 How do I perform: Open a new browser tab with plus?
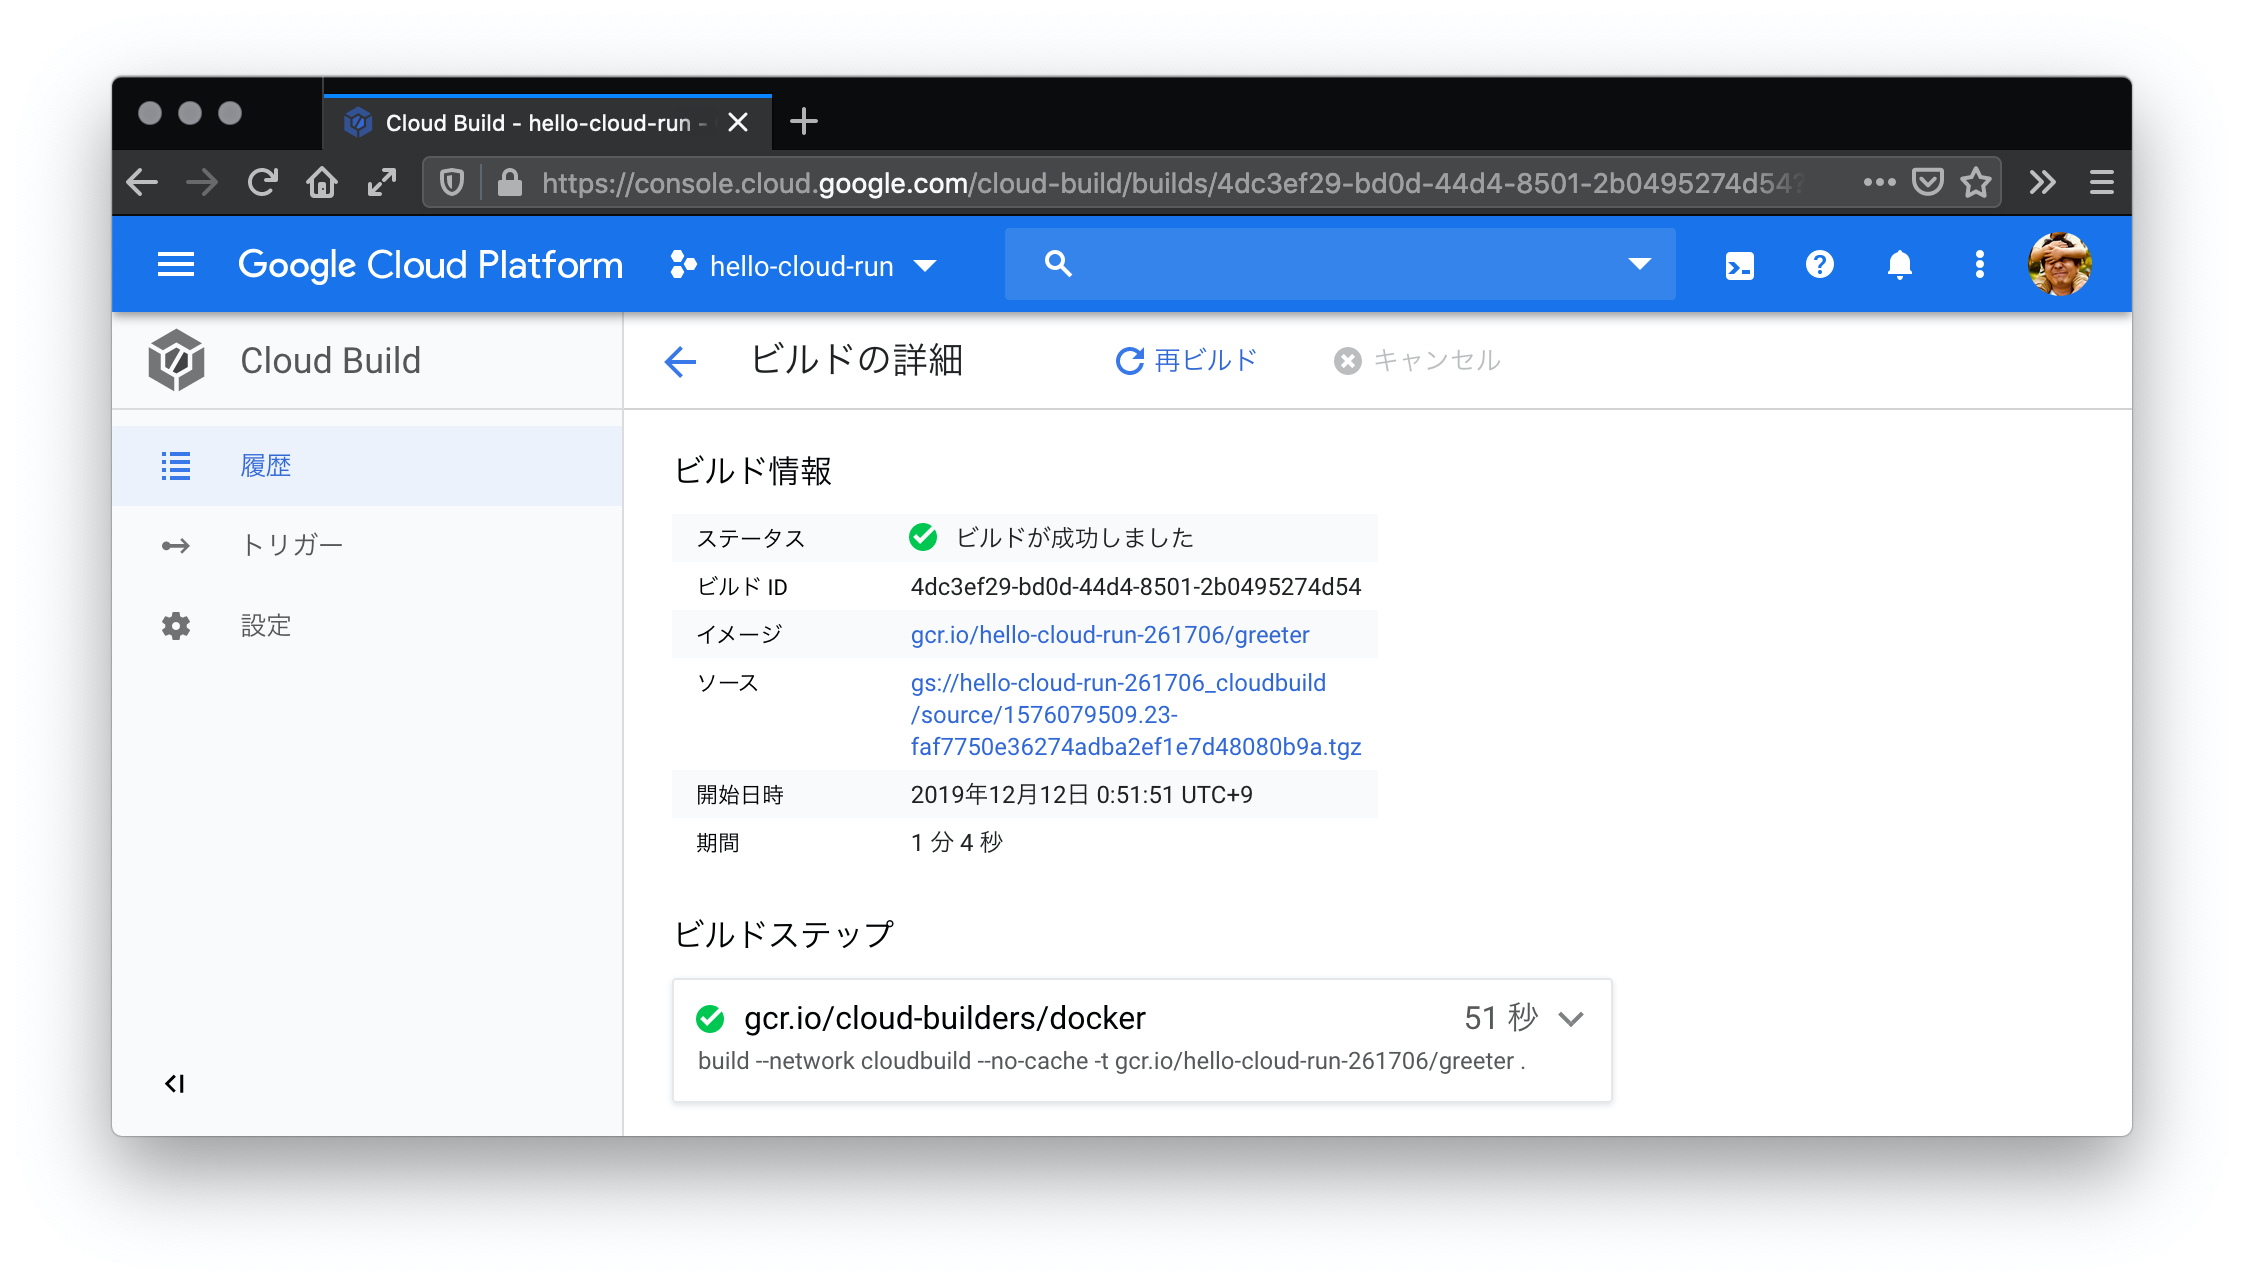[803, 122]
